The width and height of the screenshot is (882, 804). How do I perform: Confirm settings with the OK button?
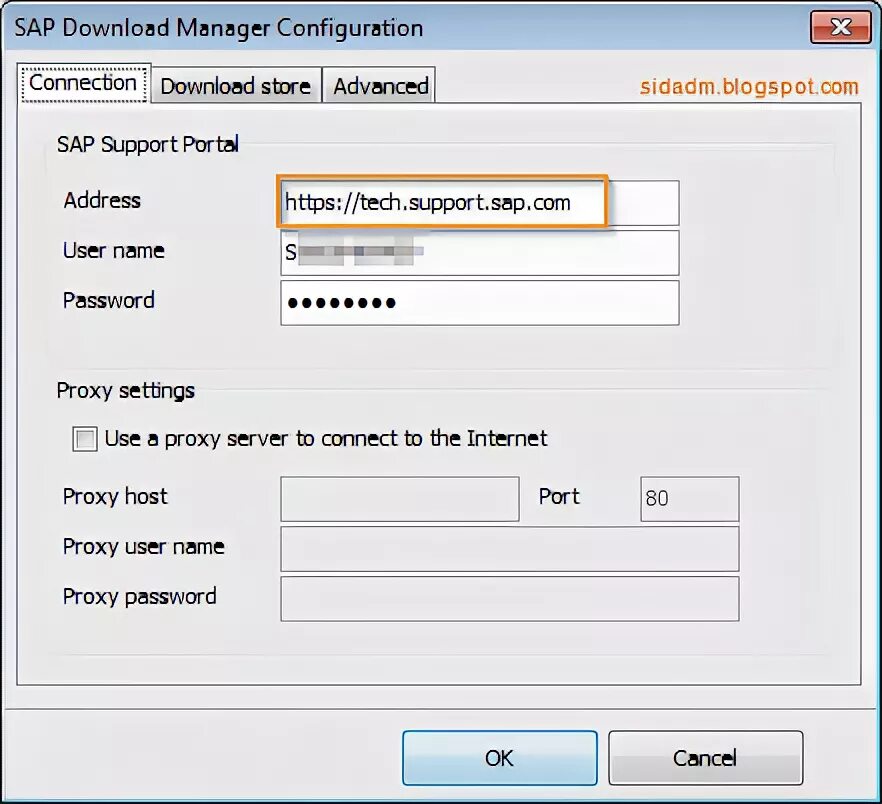pyautogui.click(x=500, y=758)
